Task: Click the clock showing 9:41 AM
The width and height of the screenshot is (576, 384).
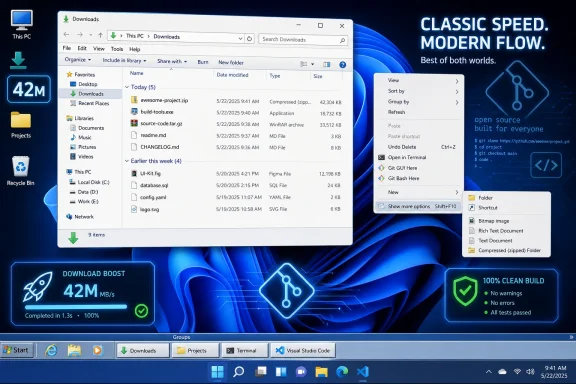Action: click(555, 368)
